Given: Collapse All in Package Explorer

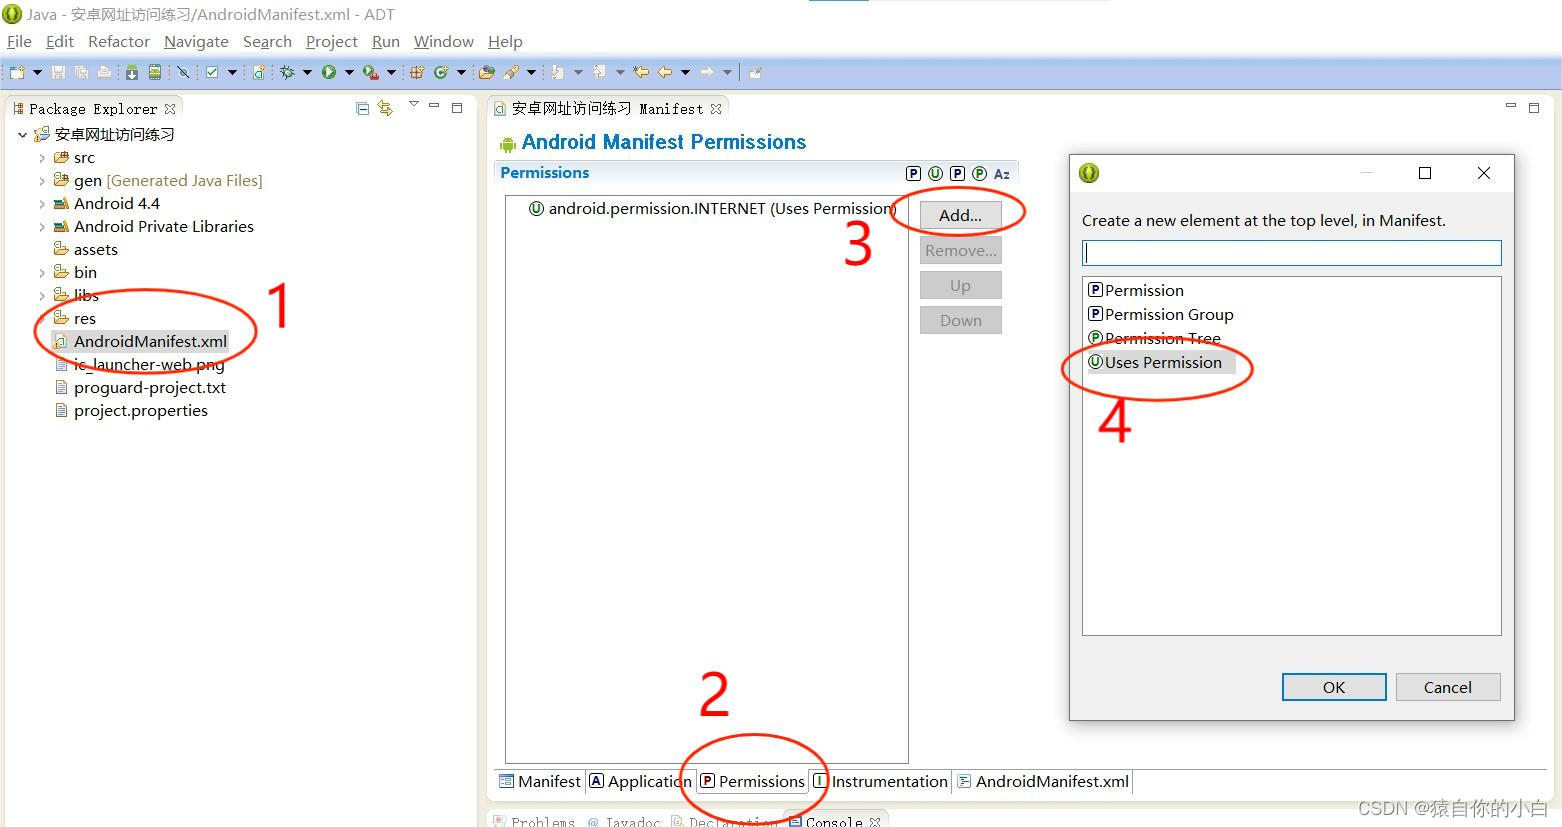Looking at the screenshot, I should point(363,108).
